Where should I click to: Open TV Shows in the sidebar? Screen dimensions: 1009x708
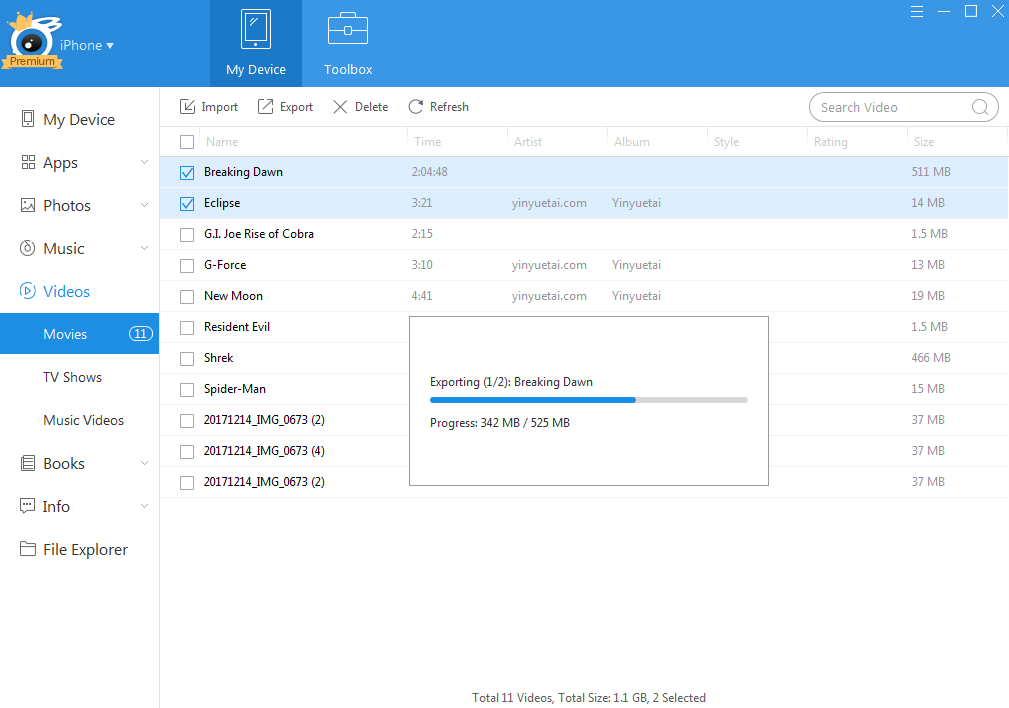point(72,377)
